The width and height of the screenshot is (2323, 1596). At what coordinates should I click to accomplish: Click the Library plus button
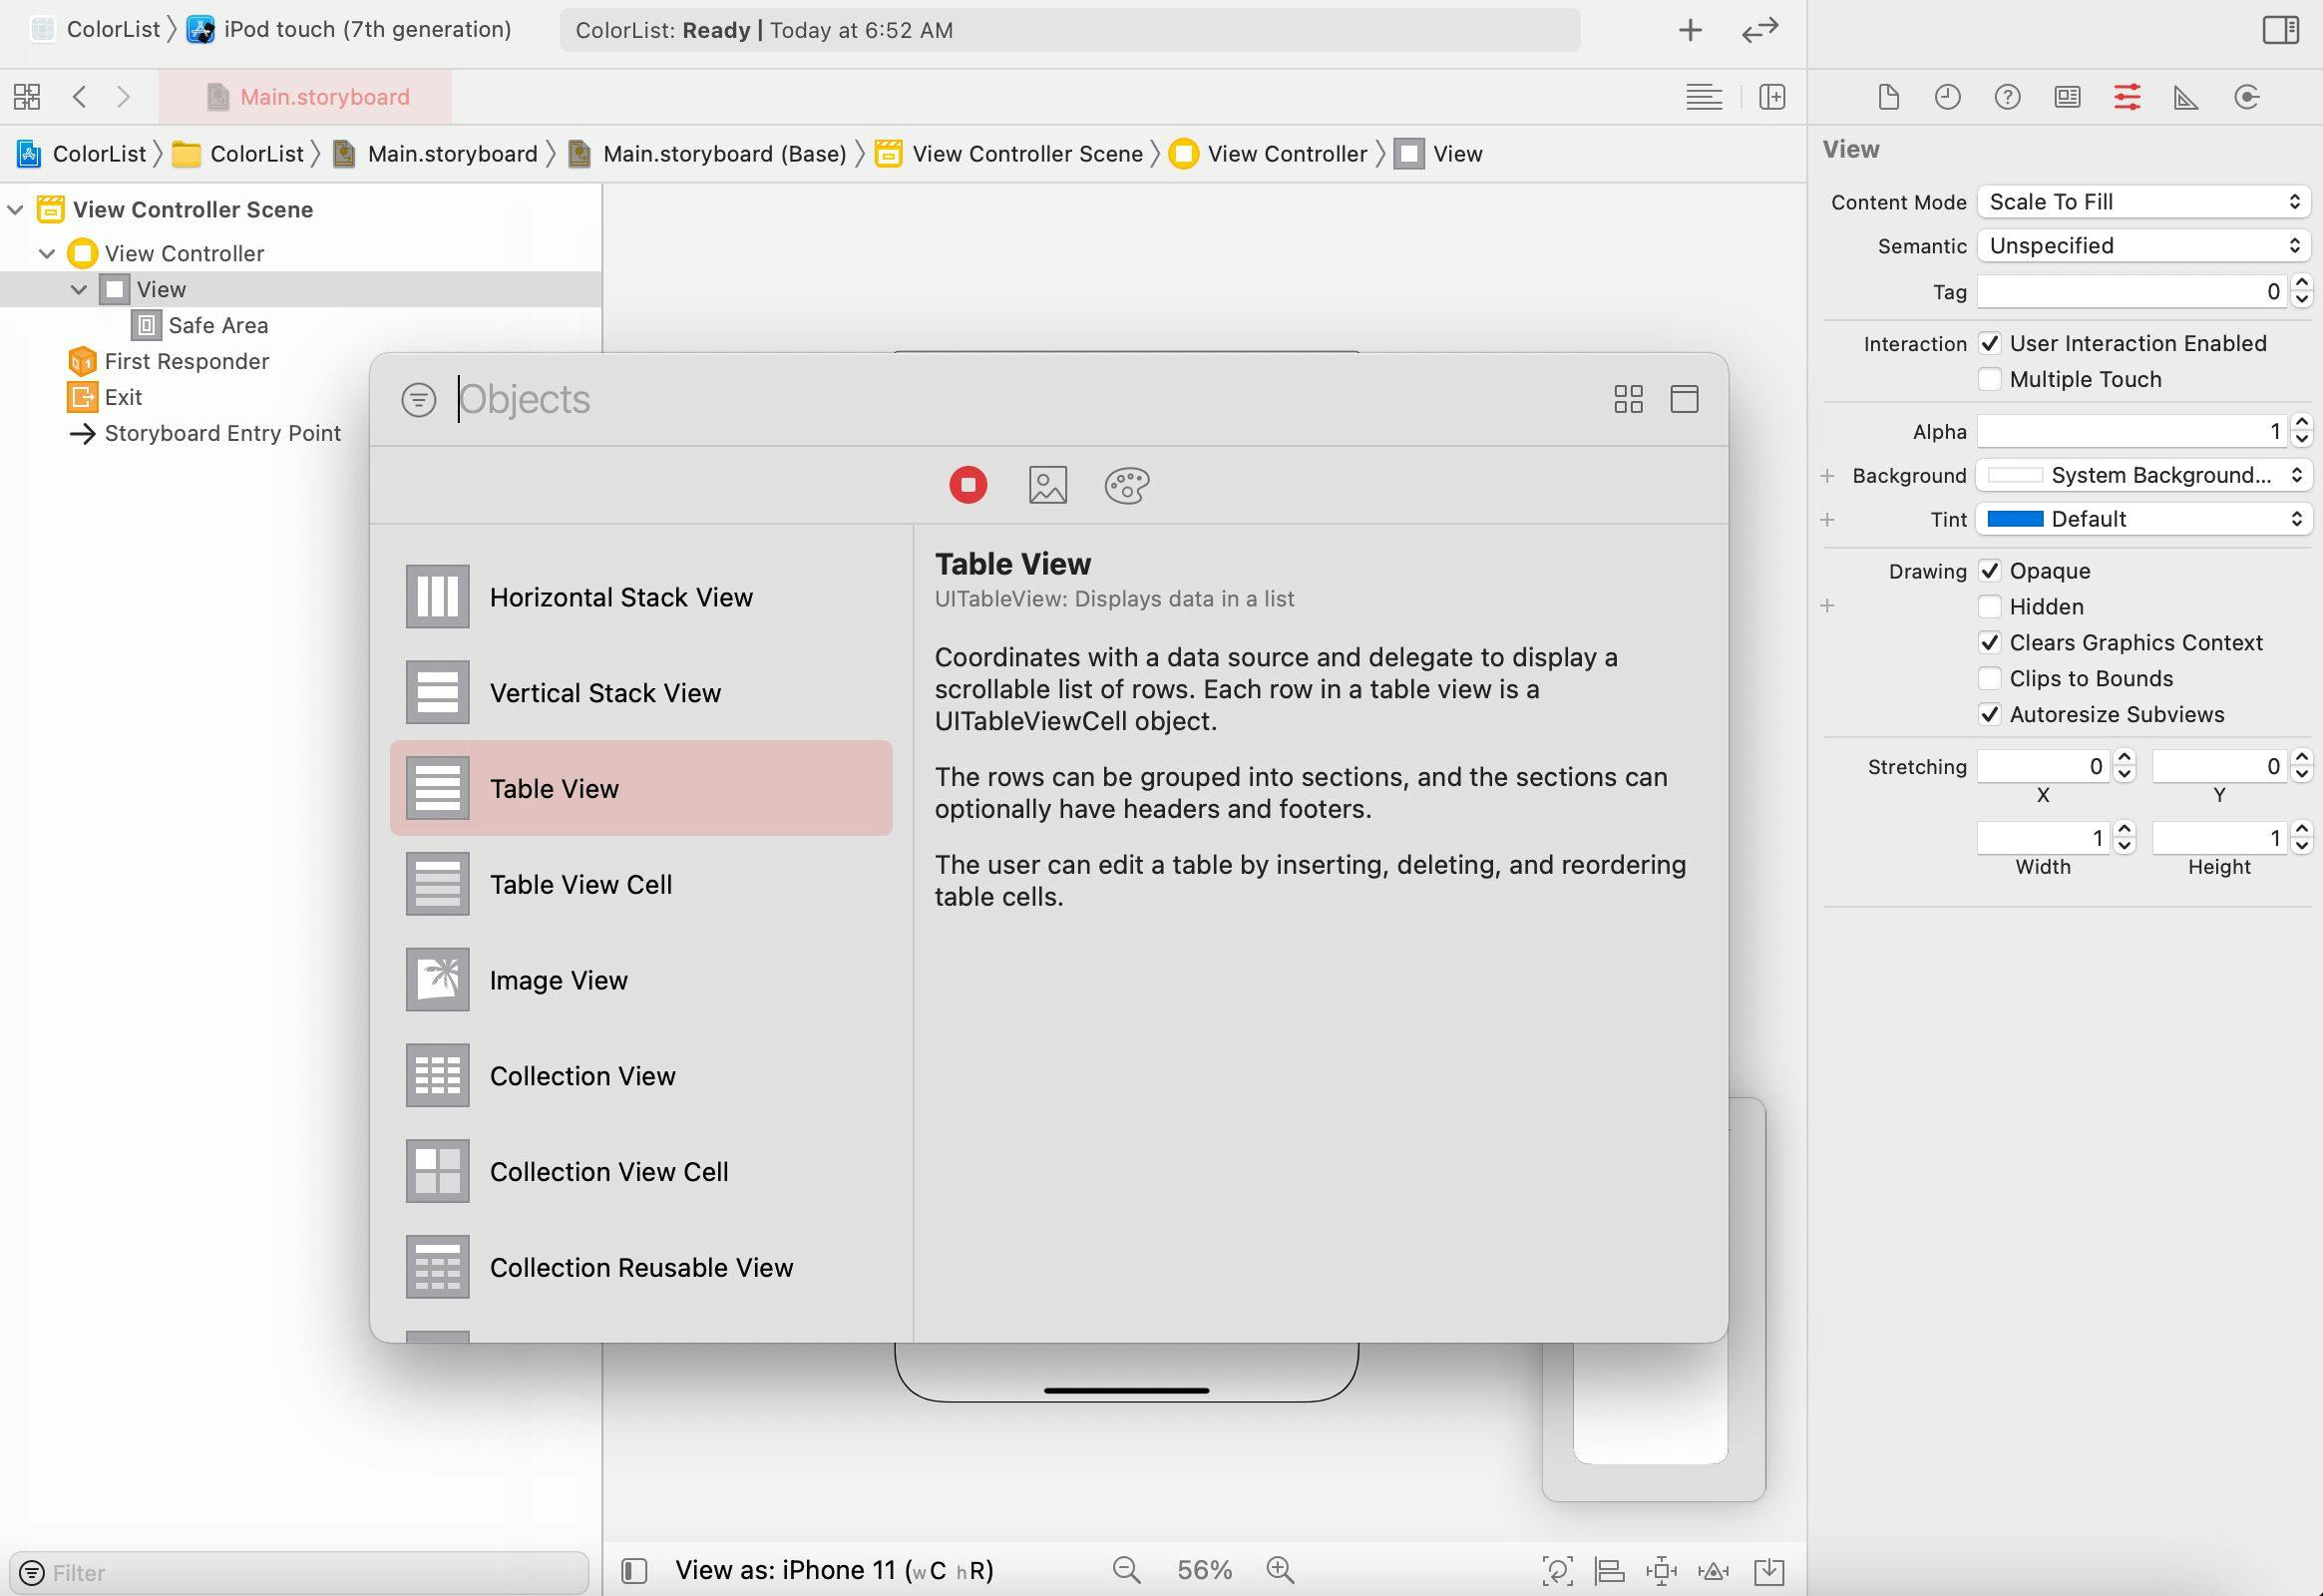pos(1690,30)
